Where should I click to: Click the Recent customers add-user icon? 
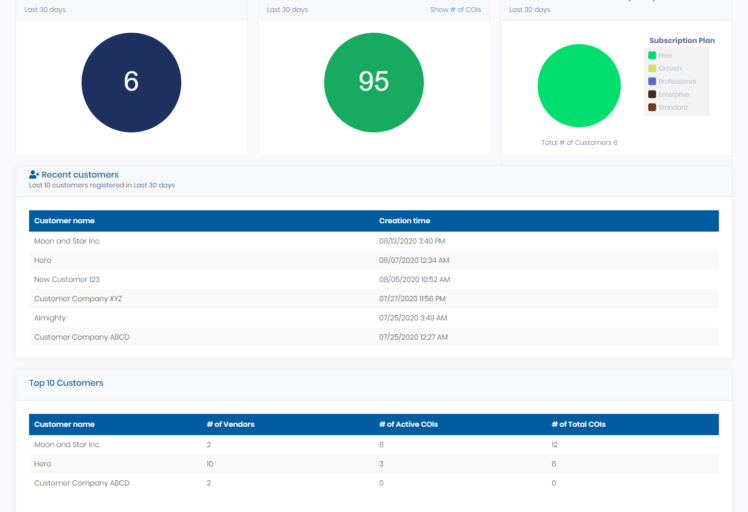tap(34, 175)
